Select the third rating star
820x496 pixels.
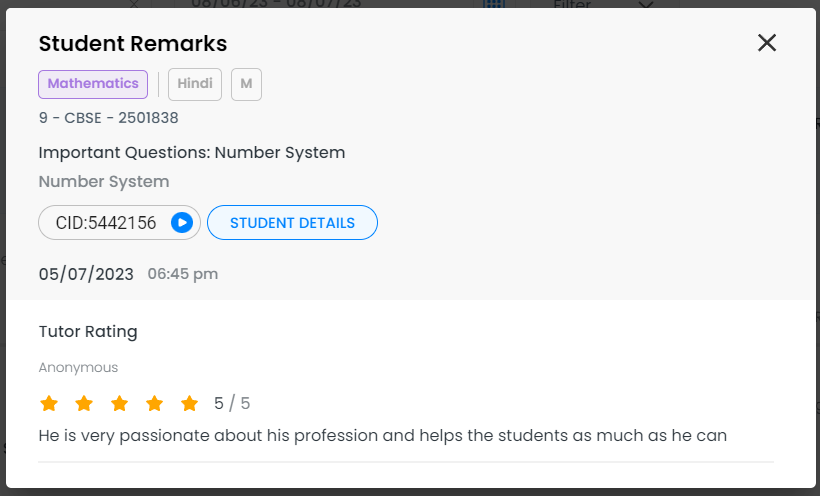point(119,404)
